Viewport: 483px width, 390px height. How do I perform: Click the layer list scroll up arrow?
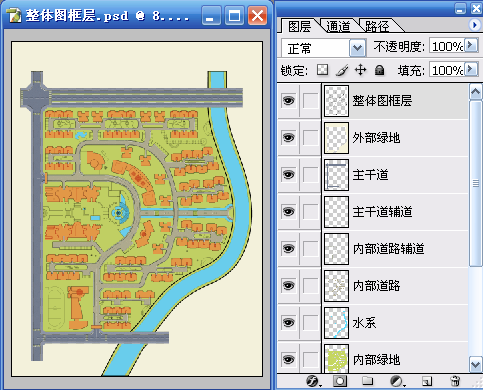pos(475,92)
